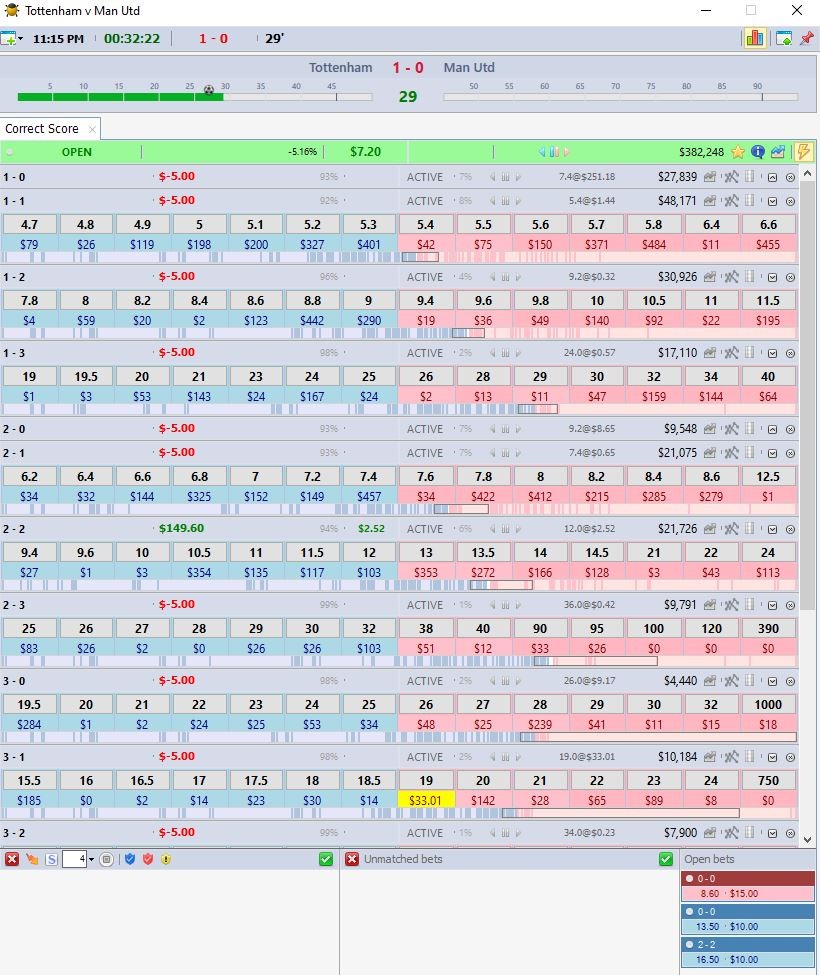Back 1 - 1 at odds 5.3
The width and height of the screenshot is (820, 975).
pyautogui.click(x=369, y=224)
